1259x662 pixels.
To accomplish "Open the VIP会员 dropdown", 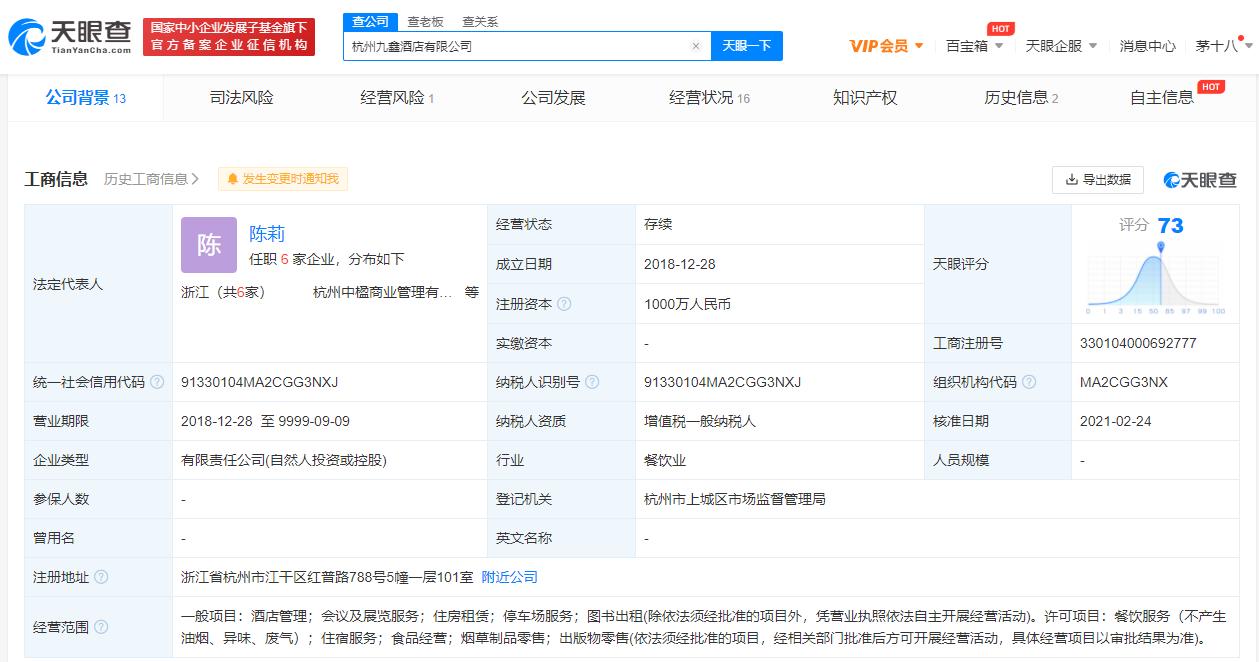I will pos(886,46).
